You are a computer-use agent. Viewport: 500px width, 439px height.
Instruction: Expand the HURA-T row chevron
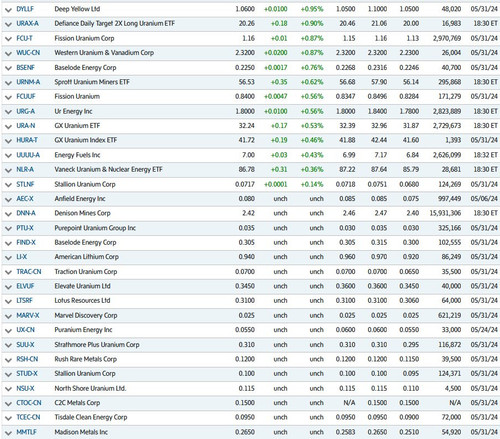point(9,141)
